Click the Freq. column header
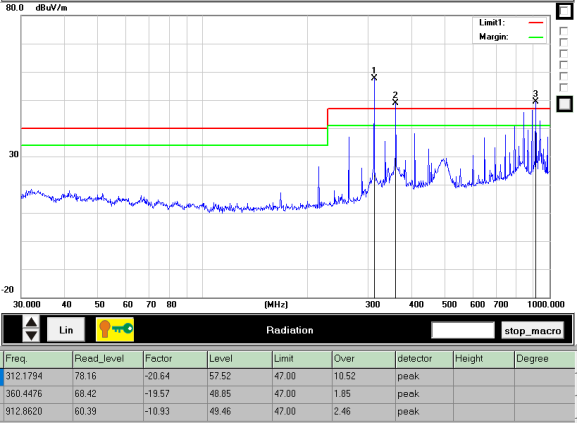Image resolution: width=577 pixels, height=423 pixels. pyautogui.click(x=38, y=359)
